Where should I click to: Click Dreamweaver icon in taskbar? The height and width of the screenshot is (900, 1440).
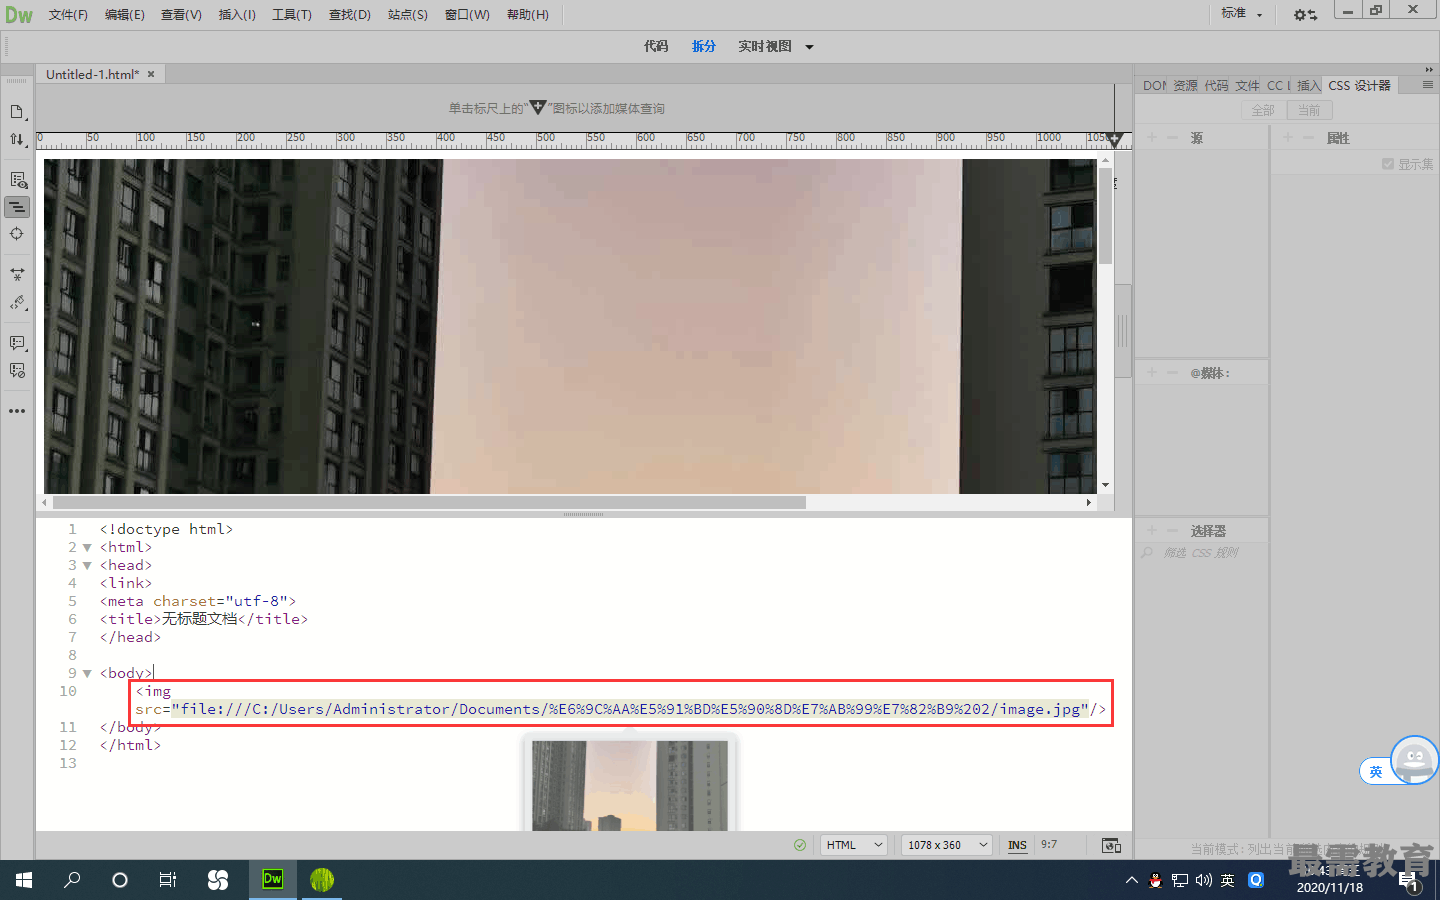click(273, 879)
